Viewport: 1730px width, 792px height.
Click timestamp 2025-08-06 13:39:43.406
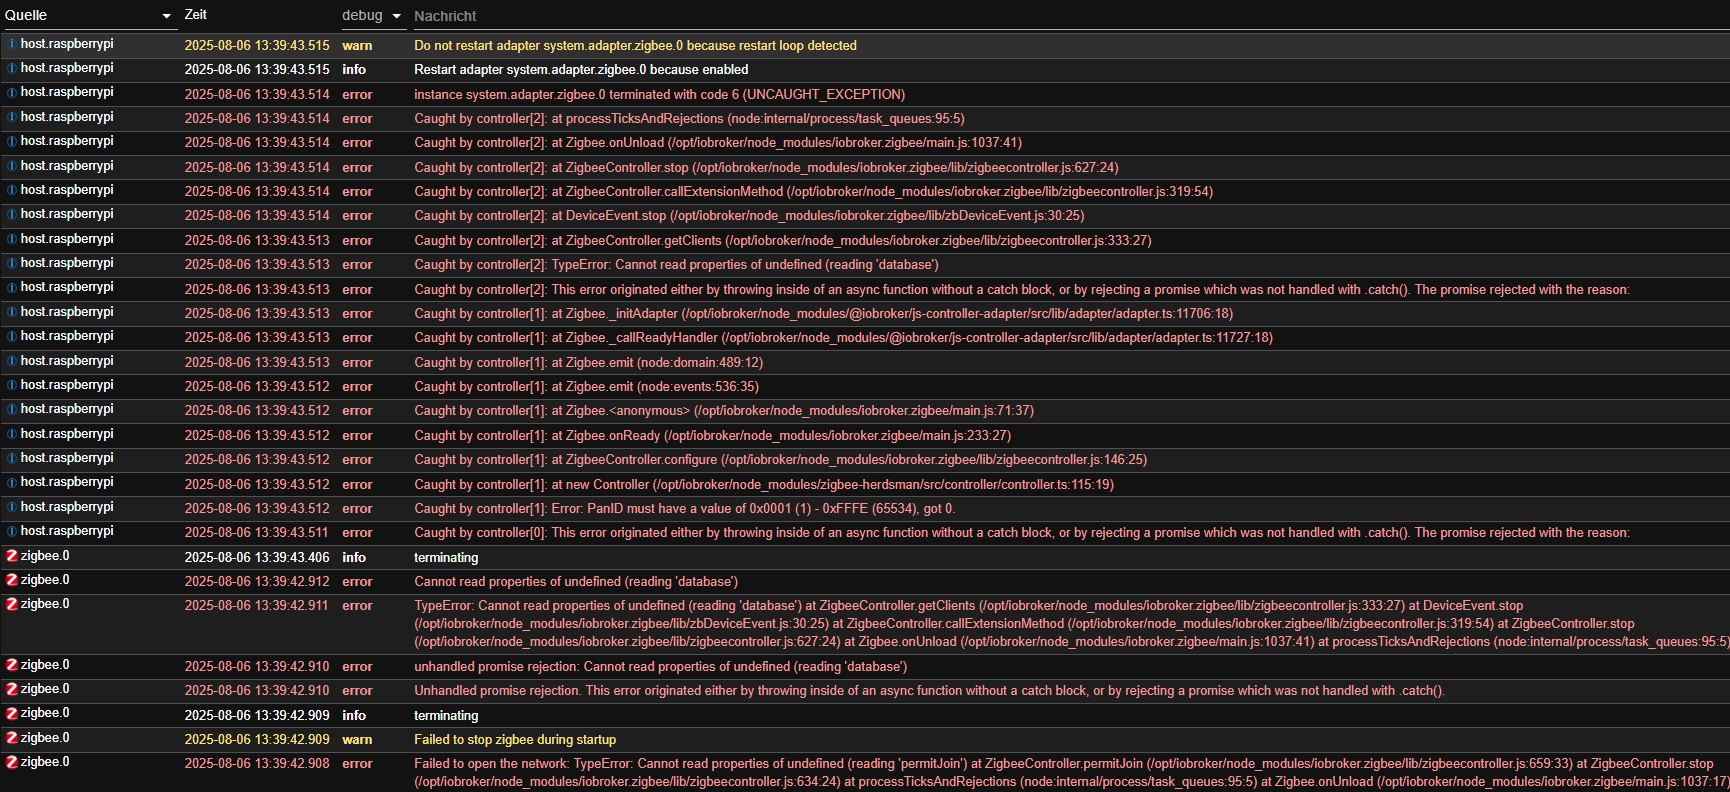point(257,557)
